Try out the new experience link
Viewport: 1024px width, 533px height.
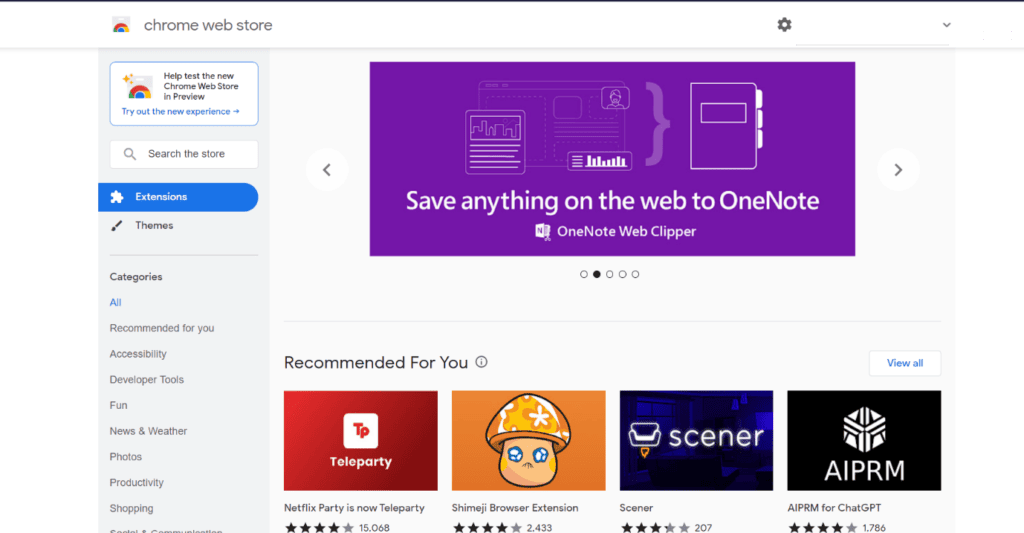coord(180,112)
